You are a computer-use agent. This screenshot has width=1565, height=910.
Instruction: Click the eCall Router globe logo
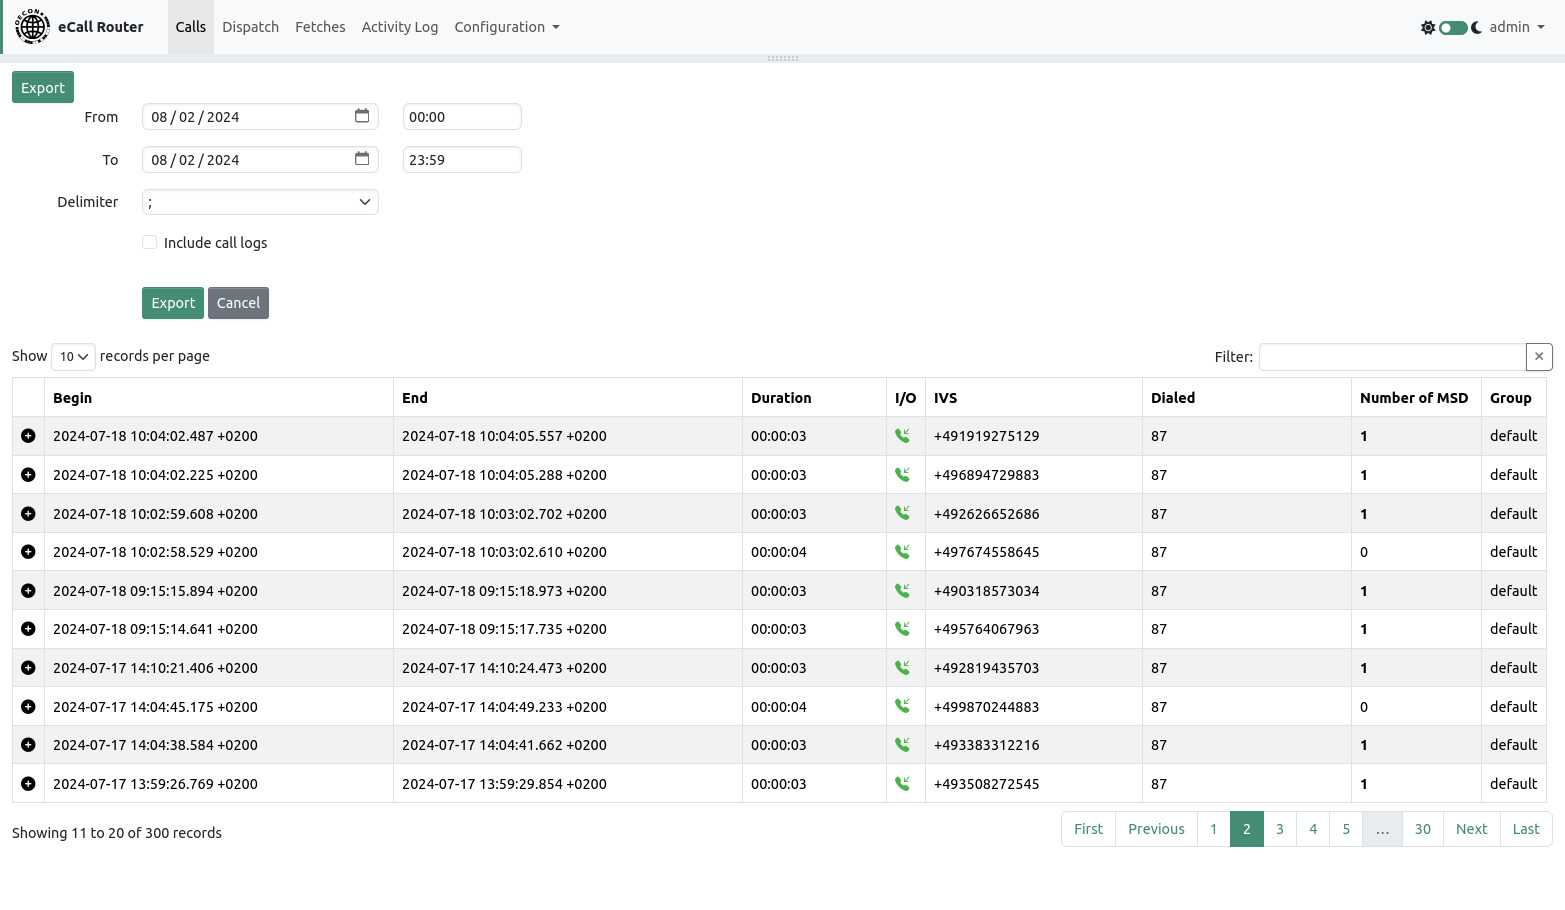tap(32, 27)
